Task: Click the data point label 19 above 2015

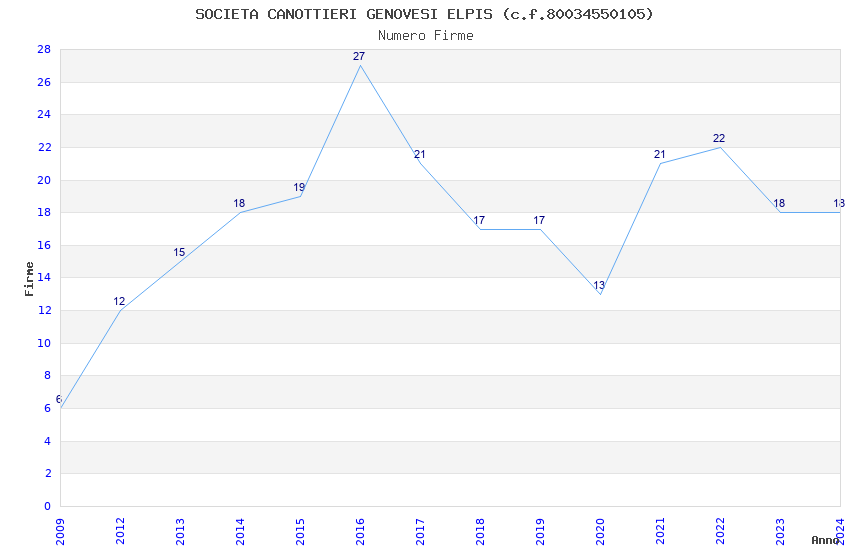Action: (299, 187)
